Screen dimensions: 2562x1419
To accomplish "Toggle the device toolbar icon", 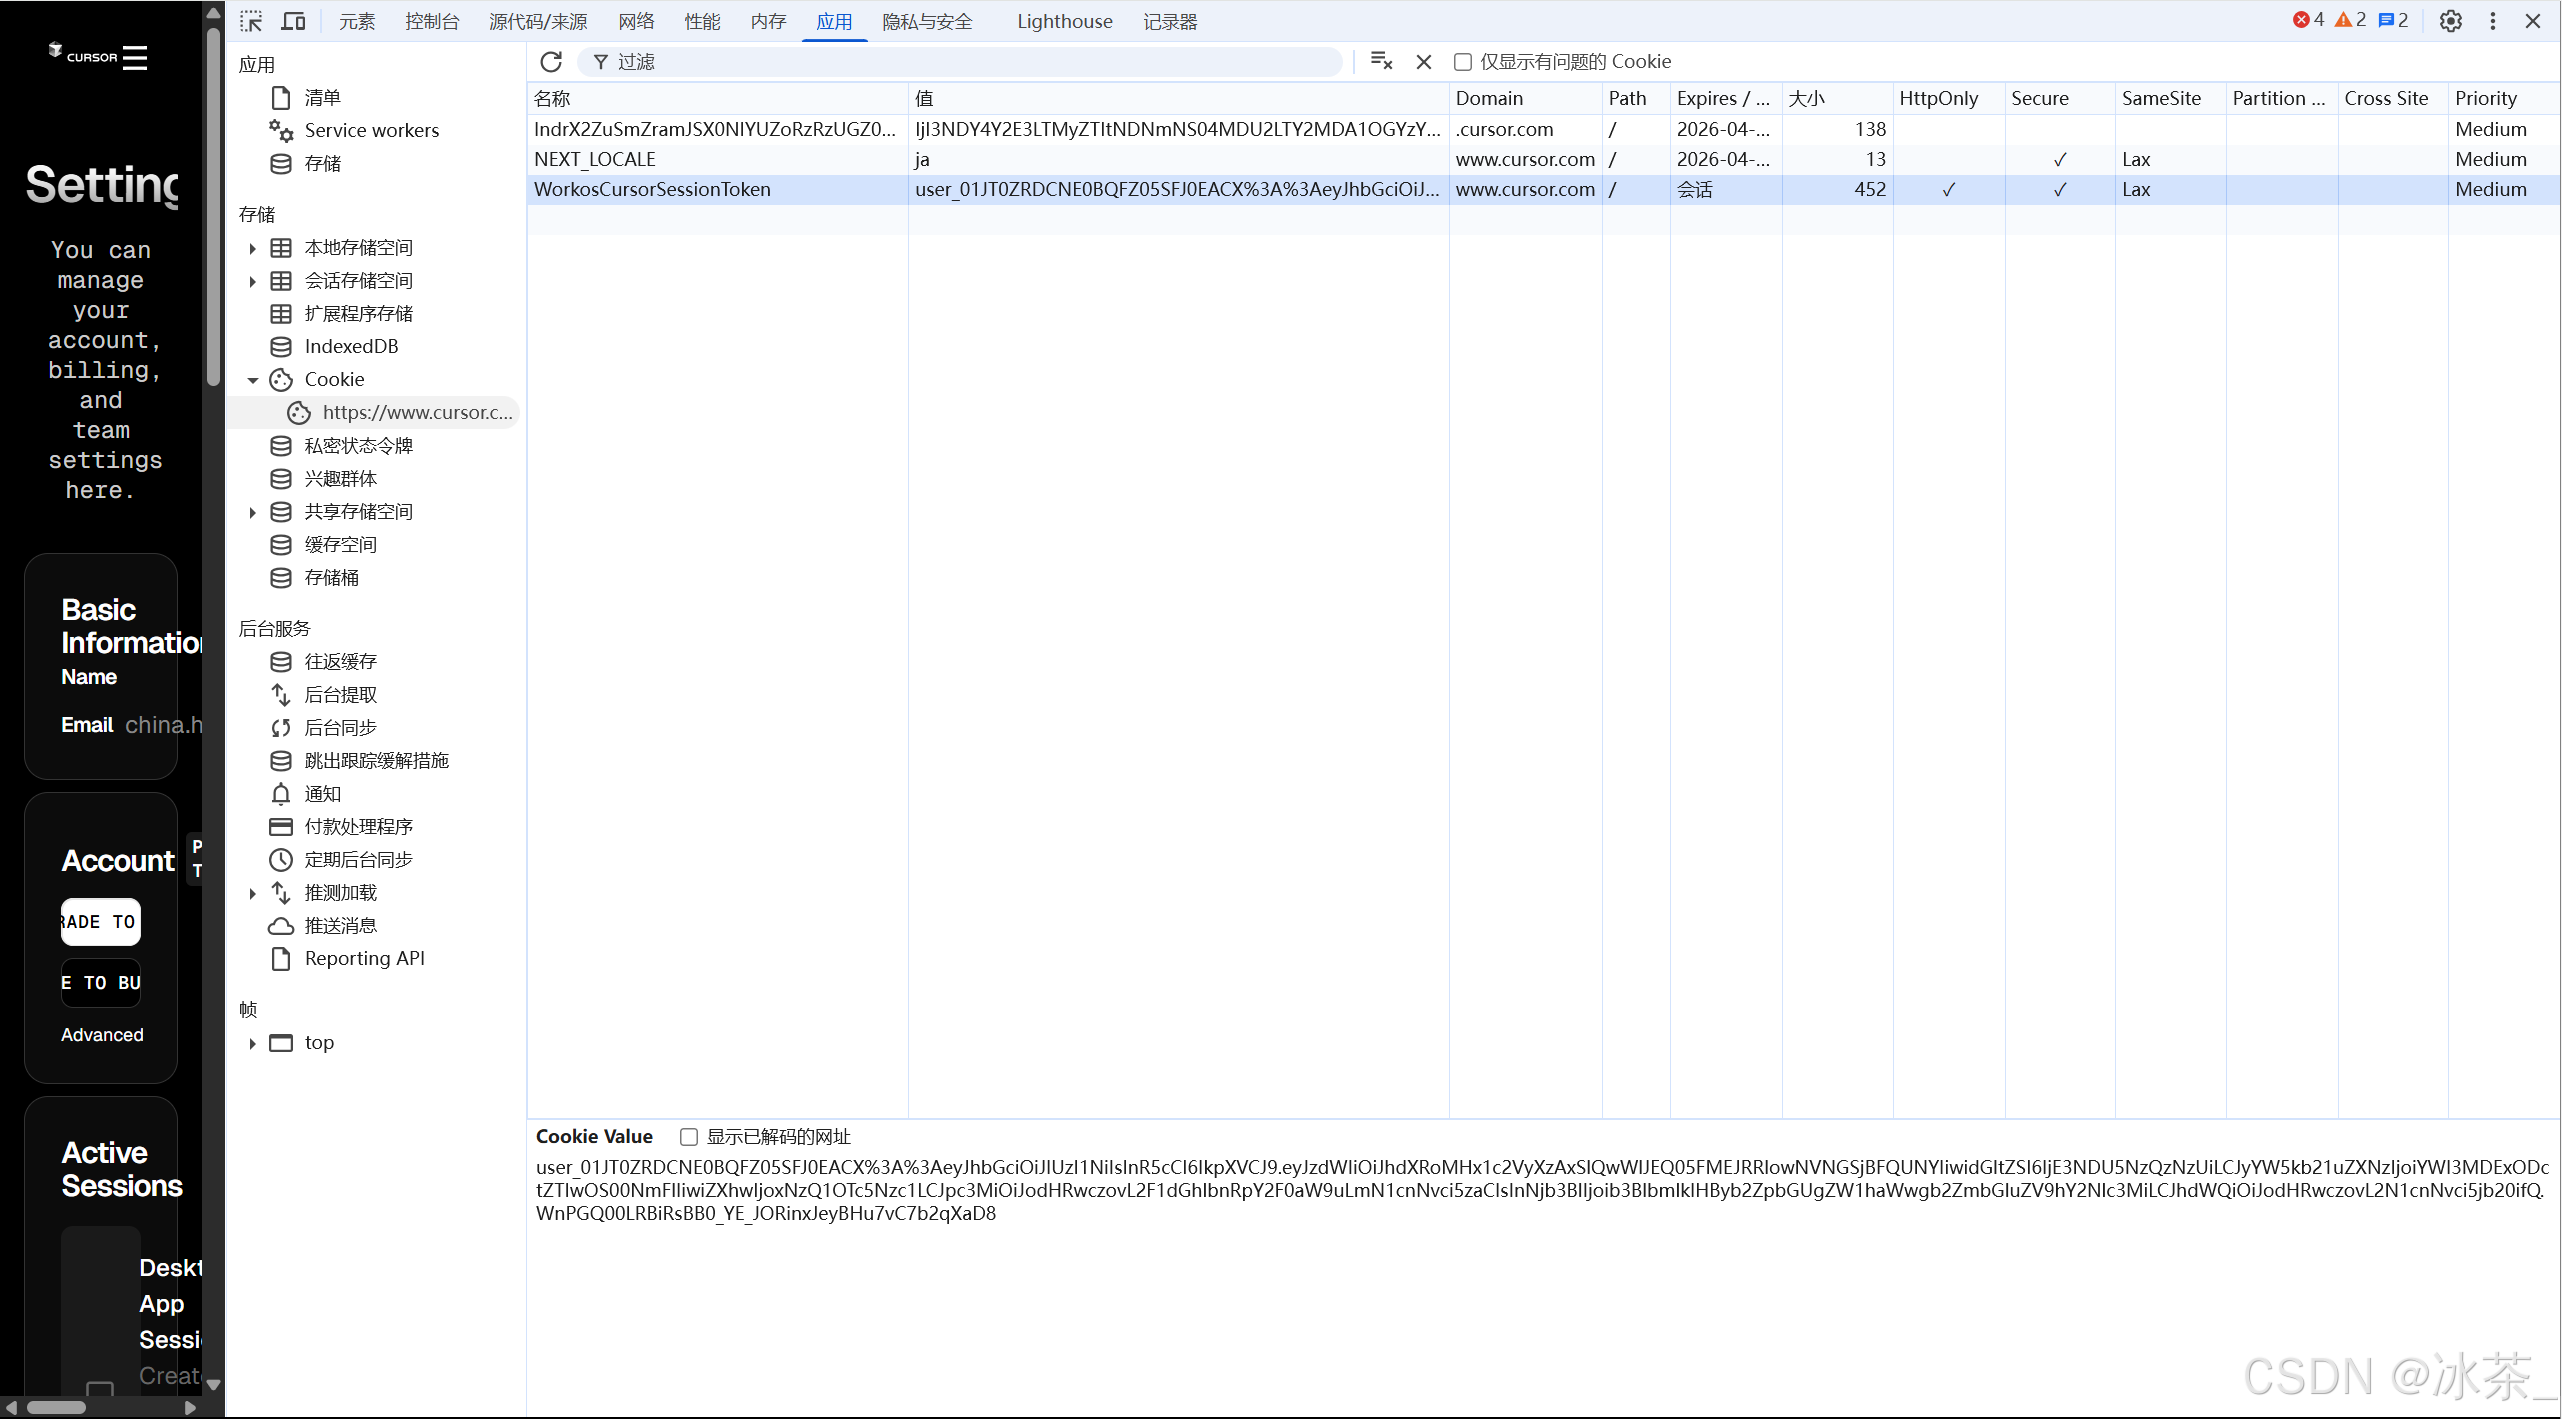I will coord(293,21).
